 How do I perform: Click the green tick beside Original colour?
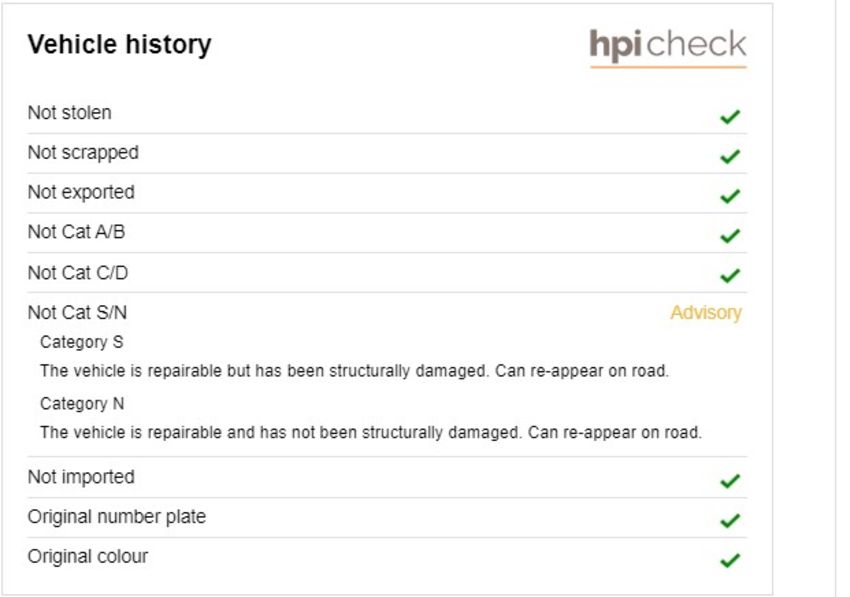(730, 560)
